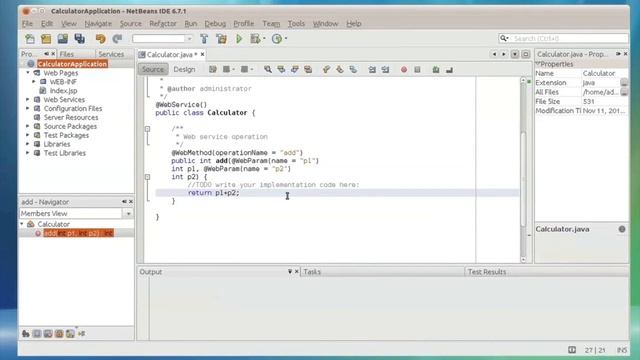Click first filter icon at Navigator bottom

coord(26,333)
